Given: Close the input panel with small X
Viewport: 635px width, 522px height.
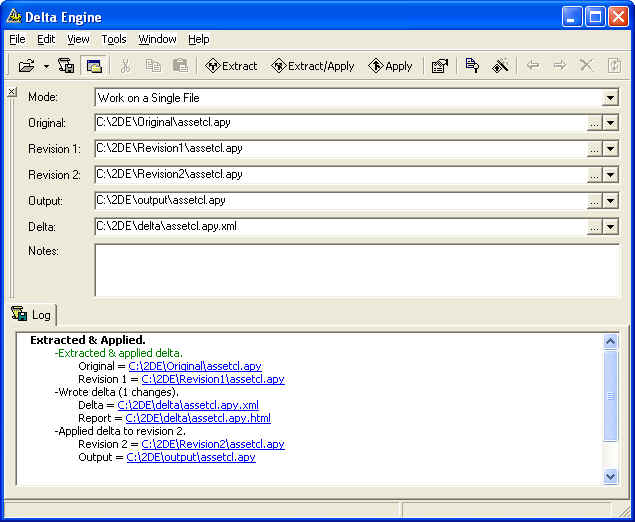Looking at the screenshot, I should (12, 92).
